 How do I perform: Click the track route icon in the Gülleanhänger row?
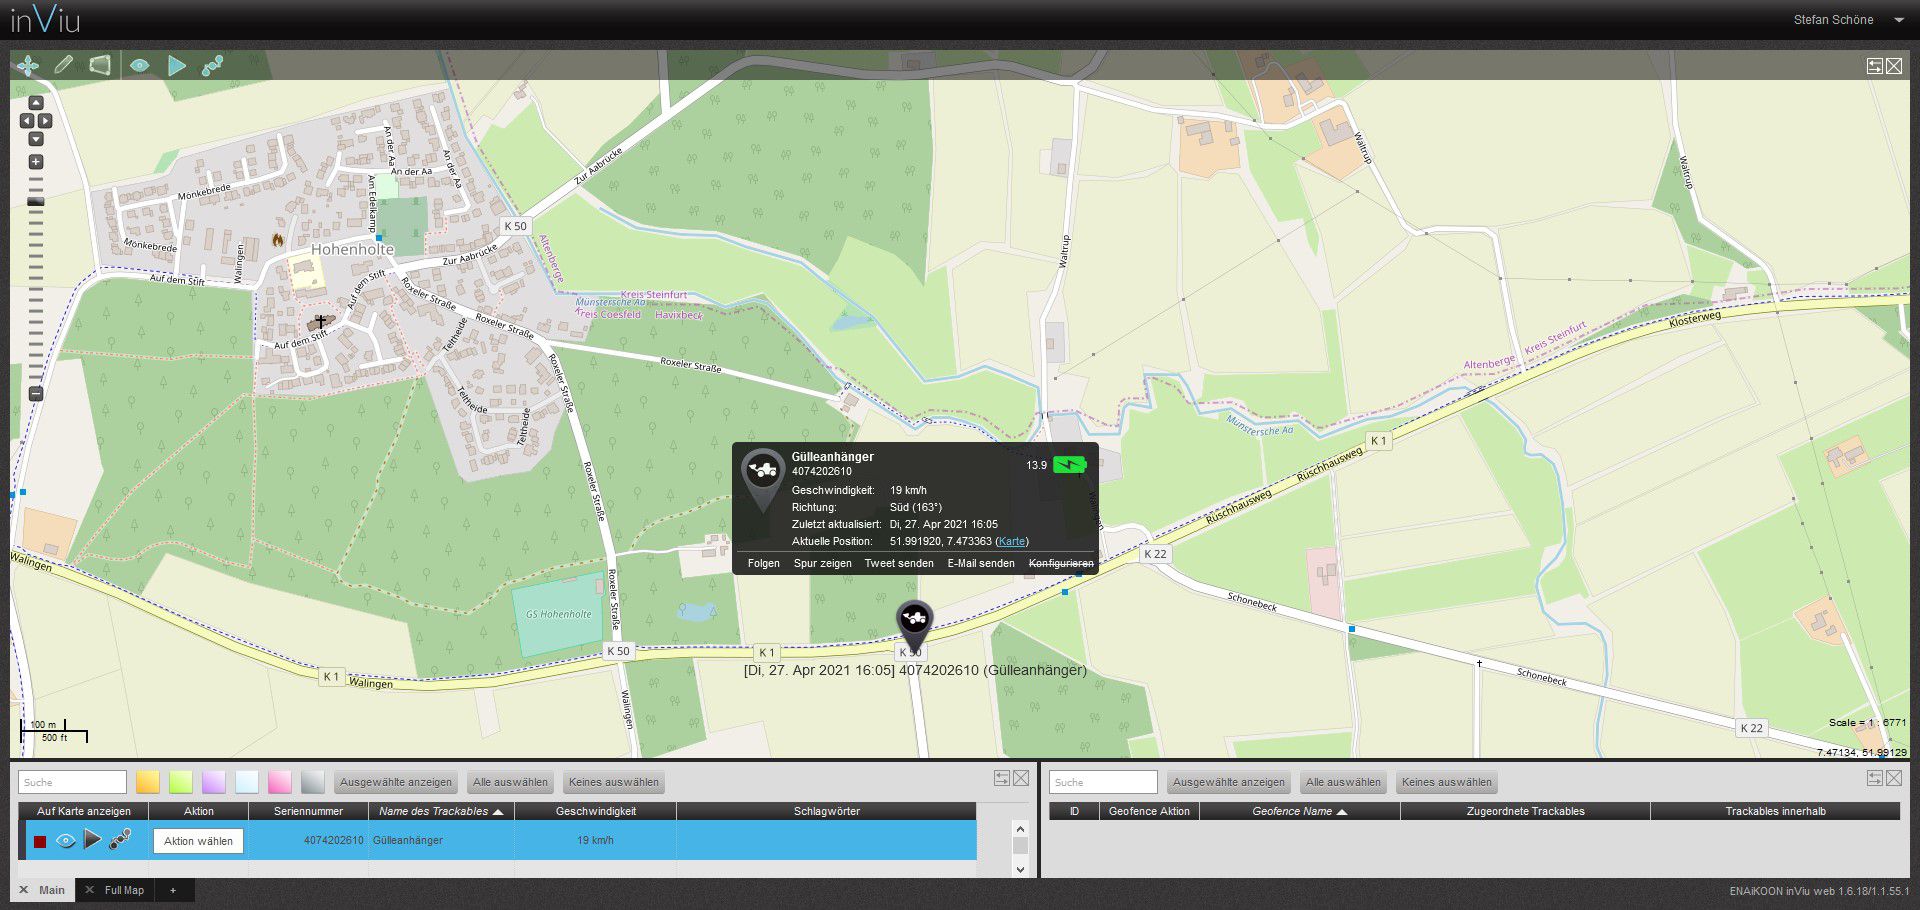pos(119,841)
